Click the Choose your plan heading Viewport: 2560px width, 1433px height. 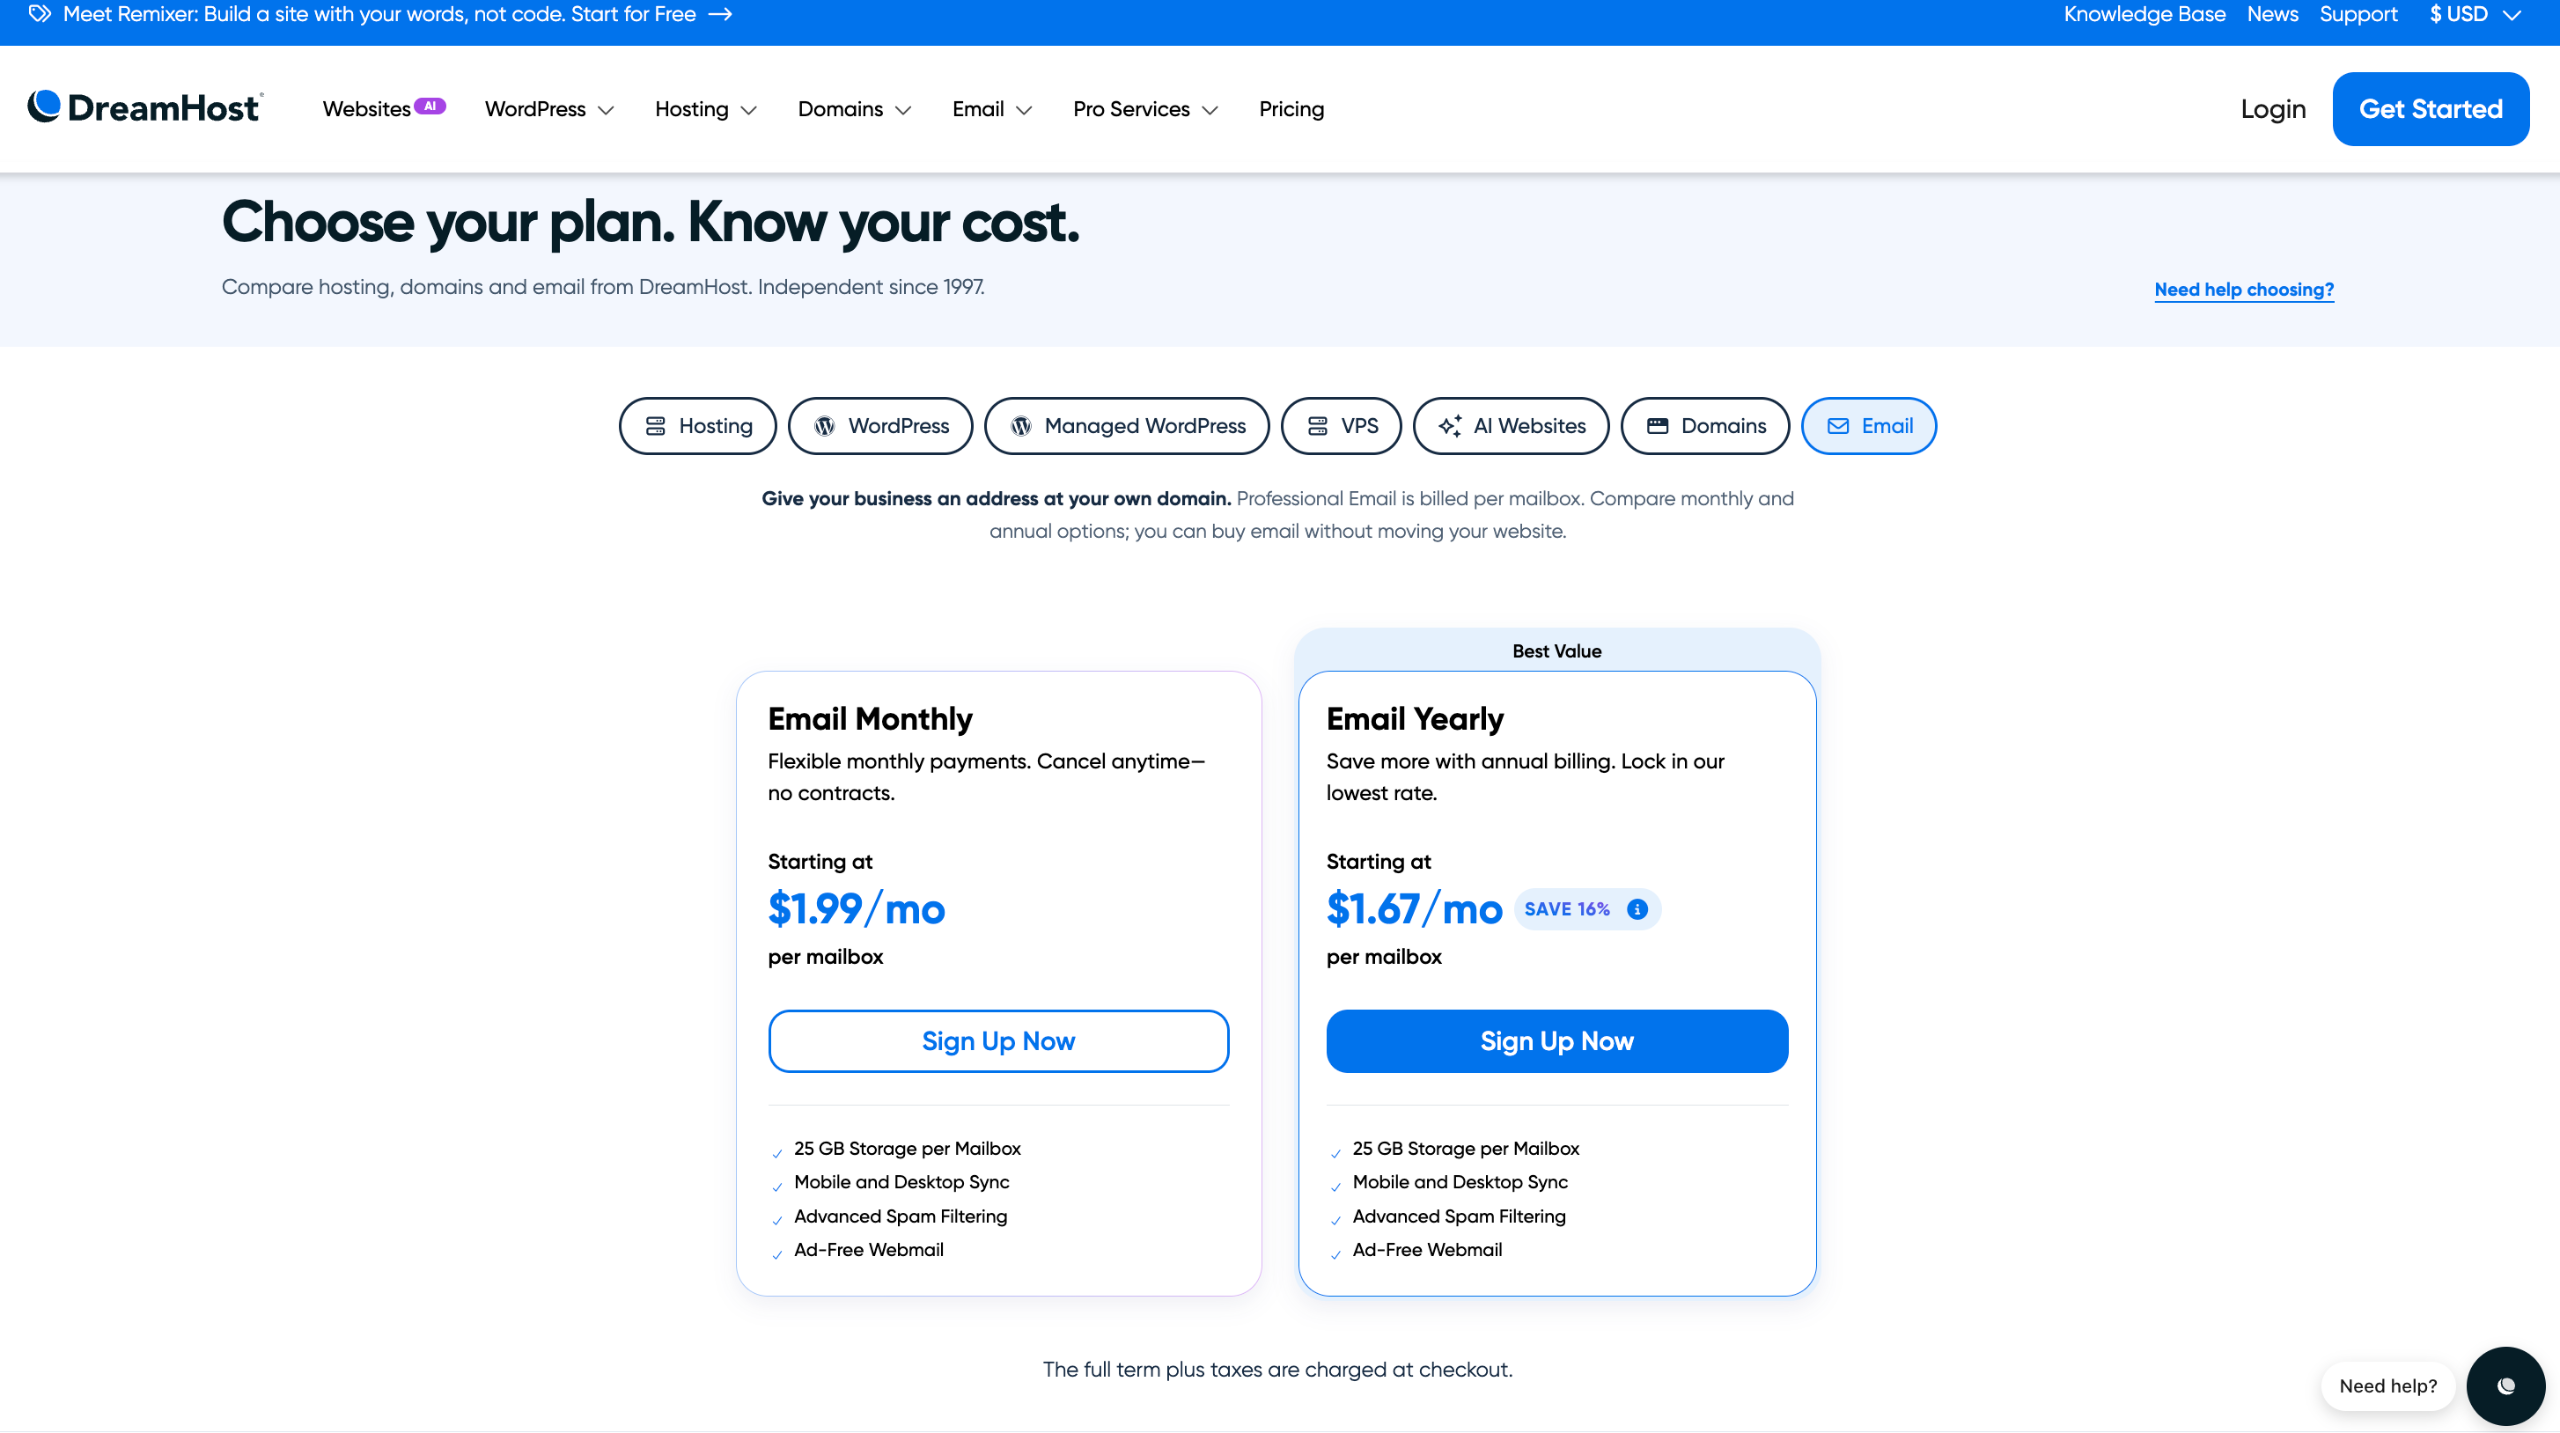point(651,222)
